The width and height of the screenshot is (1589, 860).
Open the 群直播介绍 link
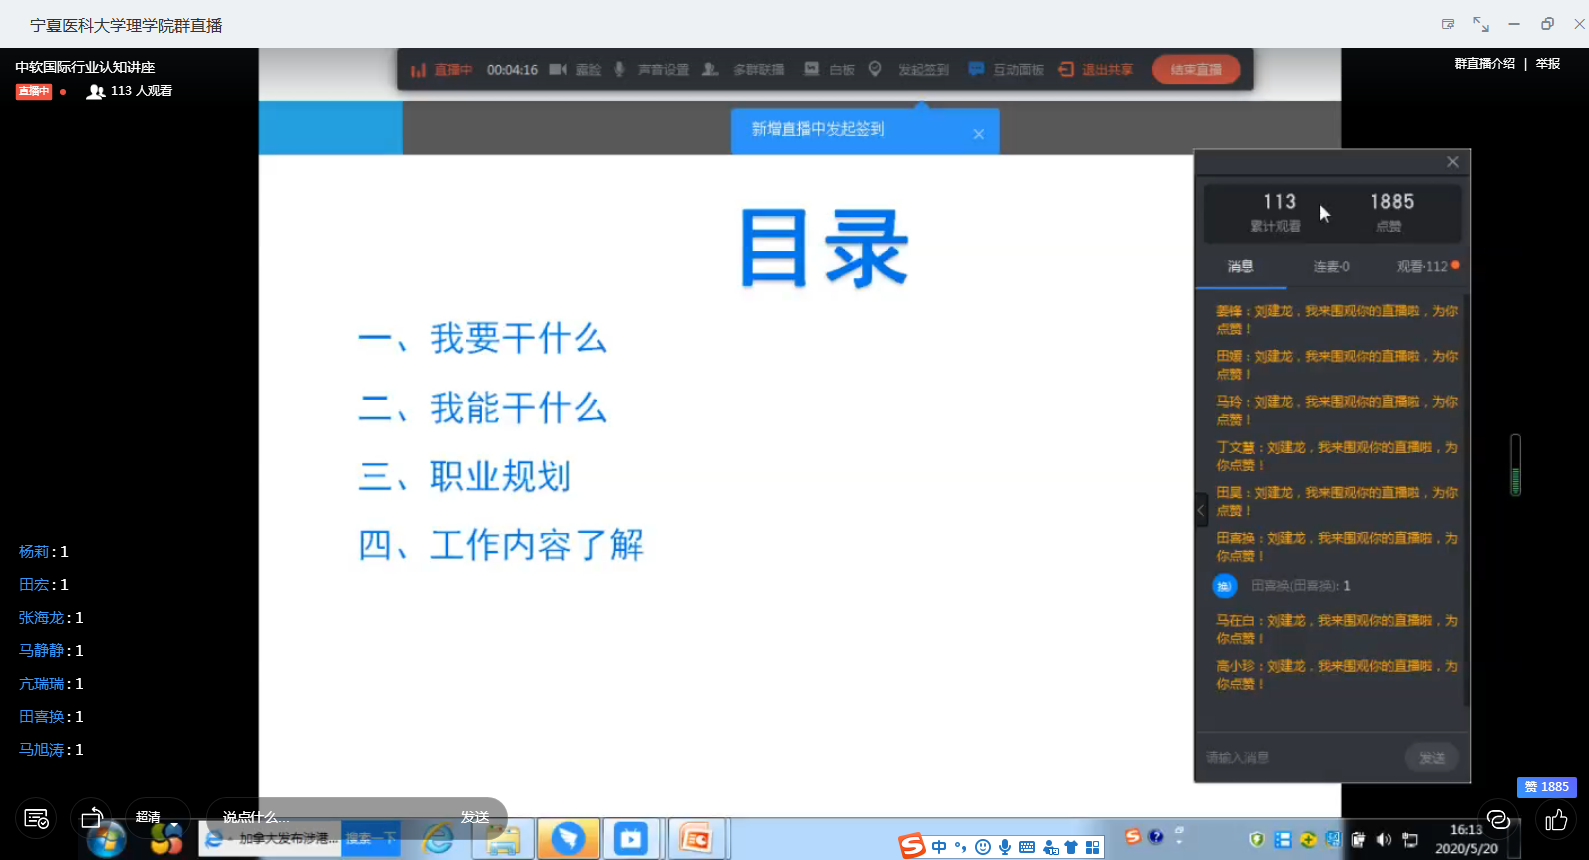[1484, 64]
